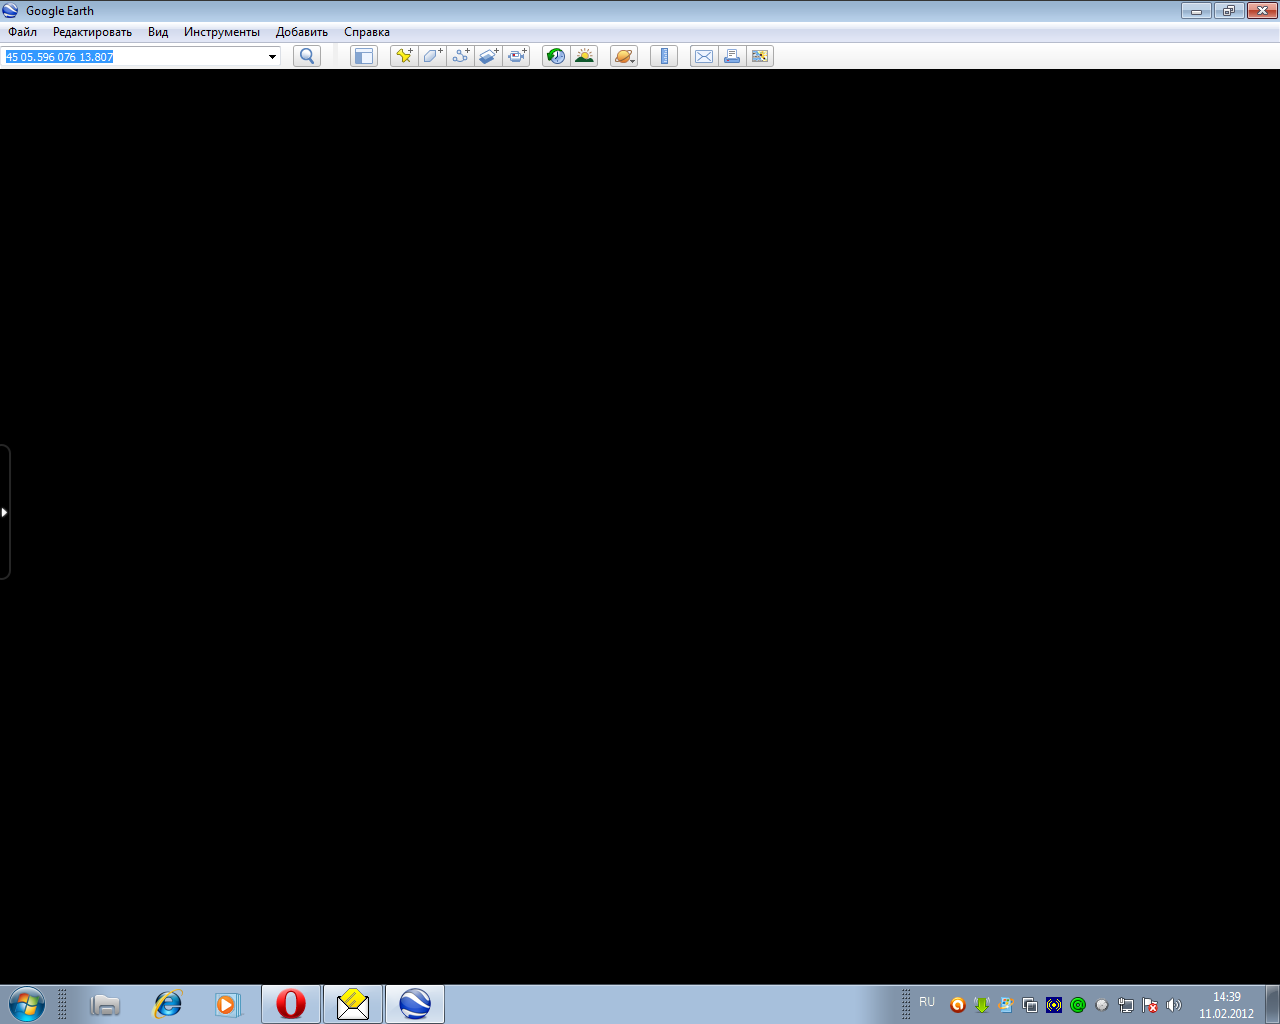Screen dimensions: 1280x1024
Task: Select the add path tool
Action: pos(460,56)
